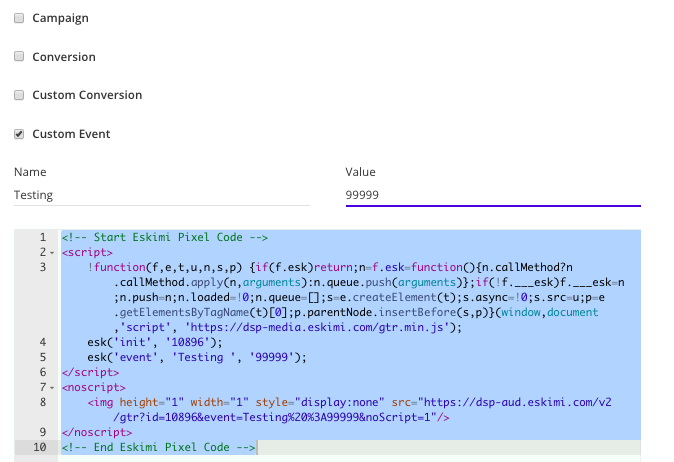Click line number 9 in the gutter
Viewport: 674px width, 462px height.
coord(43,432)
